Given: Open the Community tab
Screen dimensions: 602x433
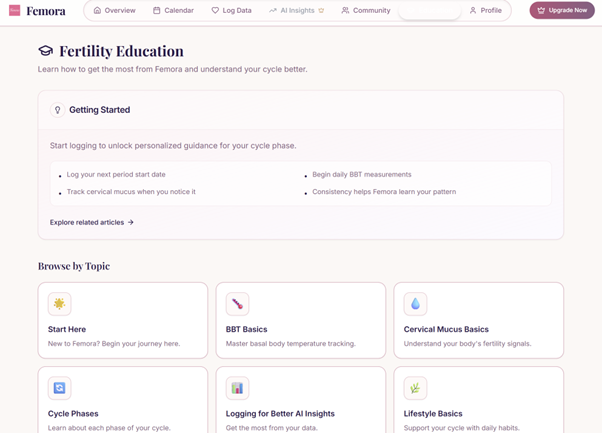Looking at the screenshot, I should pyautogui.click(x=366, y=10).
